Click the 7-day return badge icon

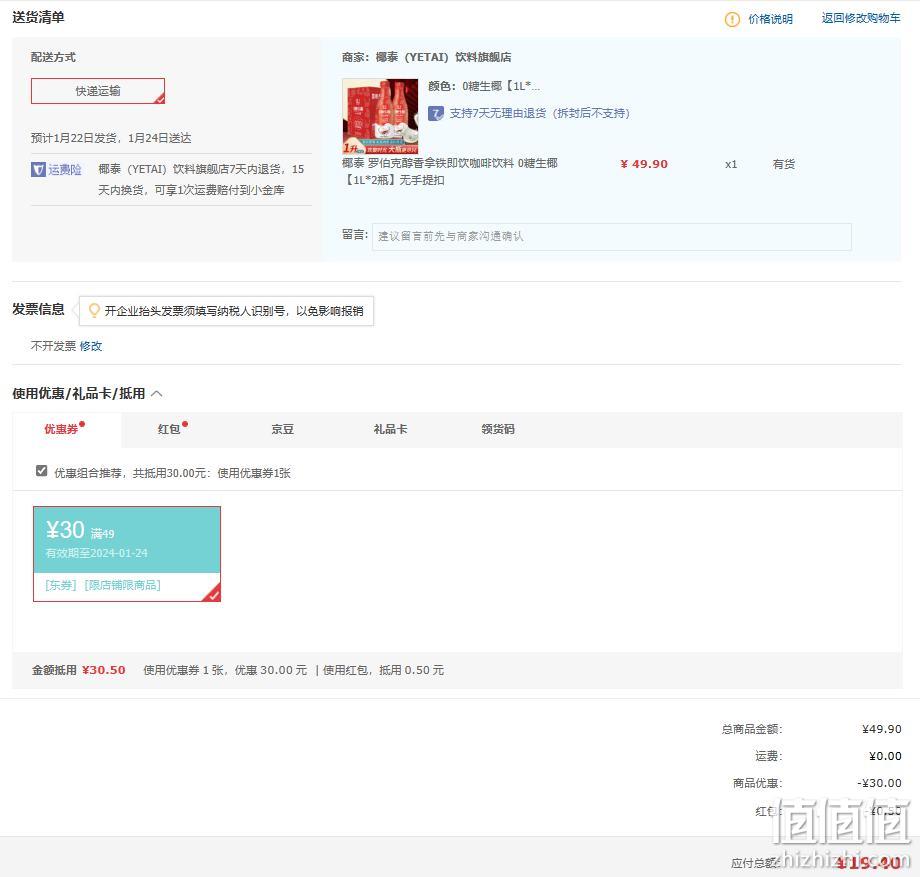point(435,113)
